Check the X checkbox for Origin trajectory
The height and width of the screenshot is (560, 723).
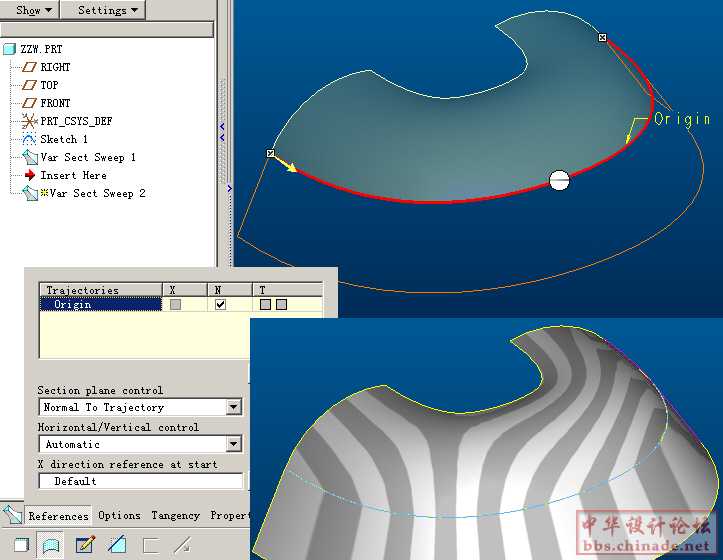[176, 304]
